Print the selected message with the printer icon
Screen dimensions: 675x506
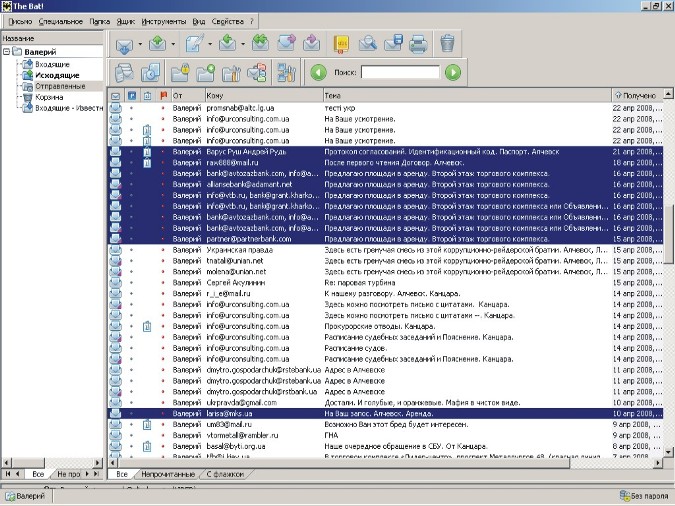click(x=418, y=43)
